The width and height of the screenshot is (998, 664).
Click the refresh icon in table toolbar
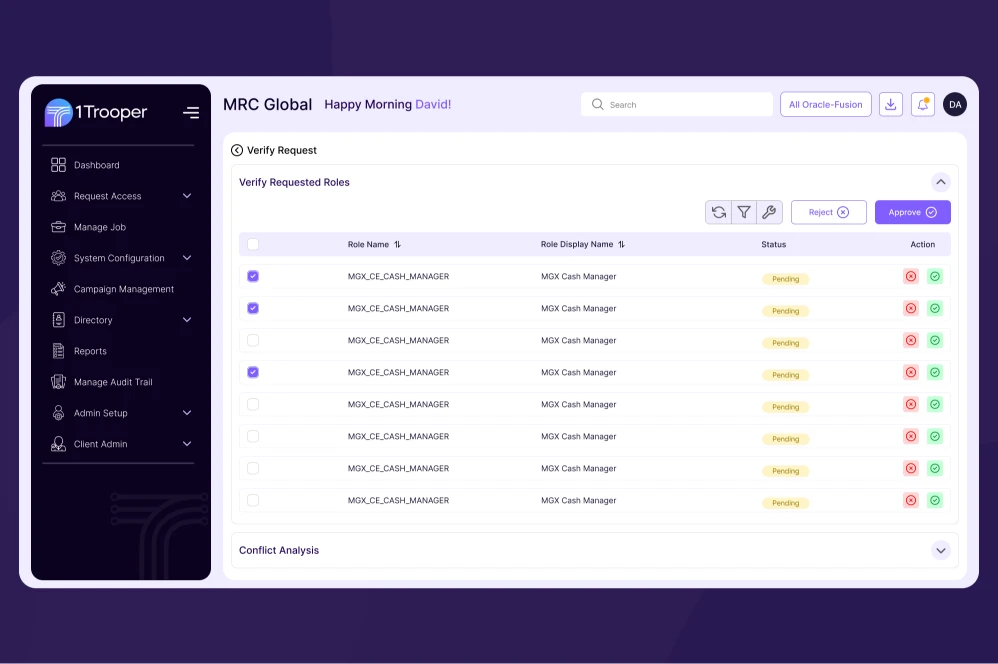coord(718,212)
